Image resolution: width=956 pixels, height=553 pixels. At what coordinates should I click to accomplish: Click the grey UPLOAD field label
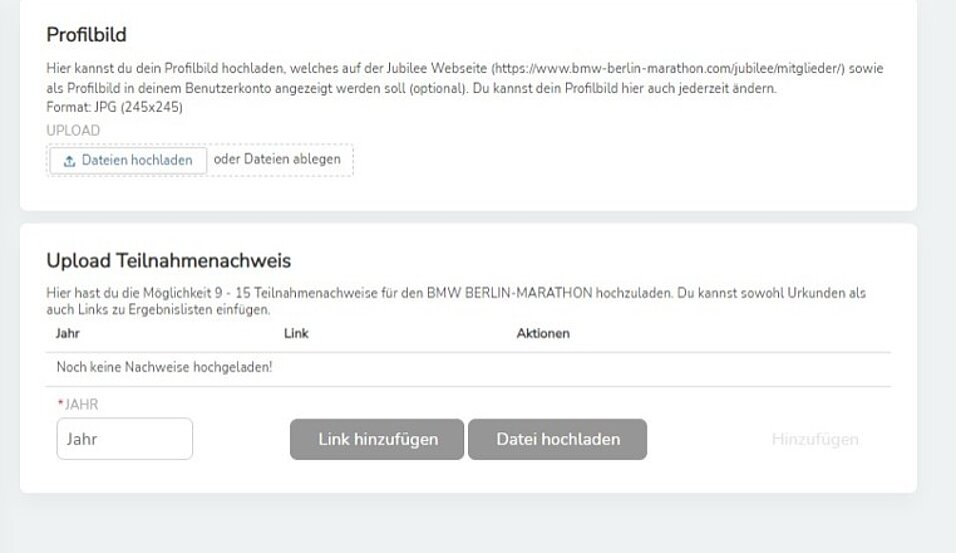73,130
